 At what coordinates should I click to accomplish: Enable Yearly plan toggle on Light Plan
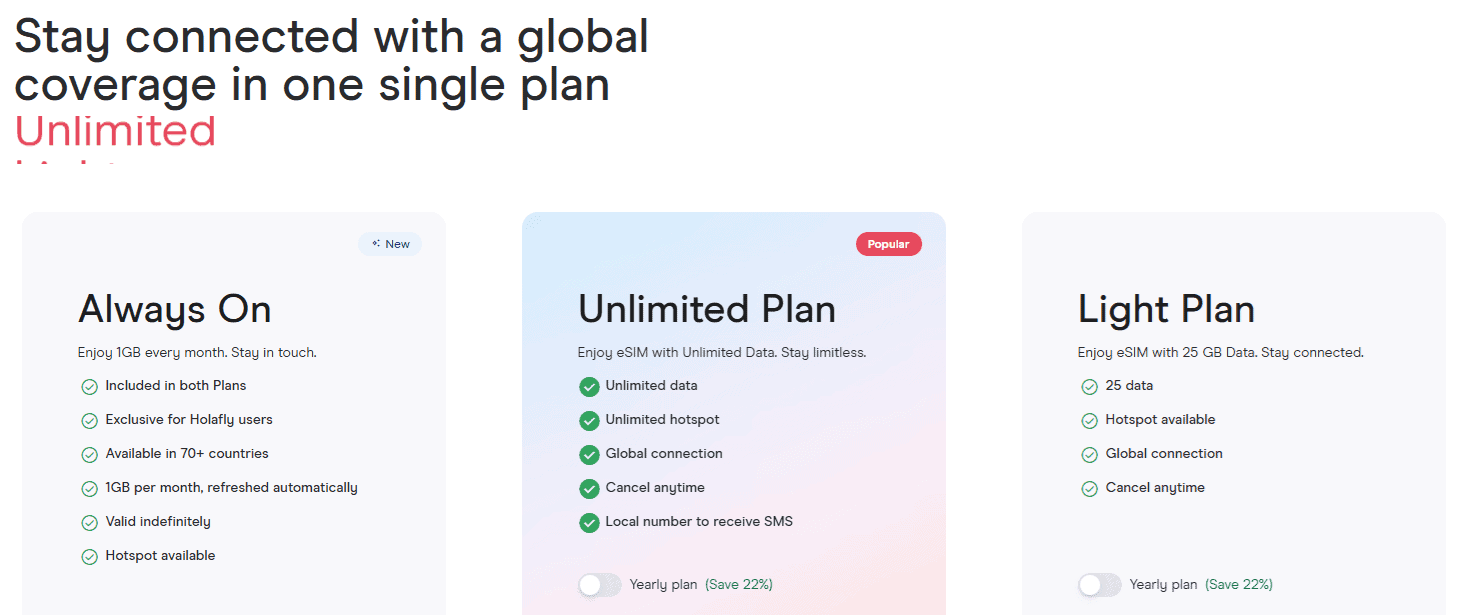tap(1099, 585)
